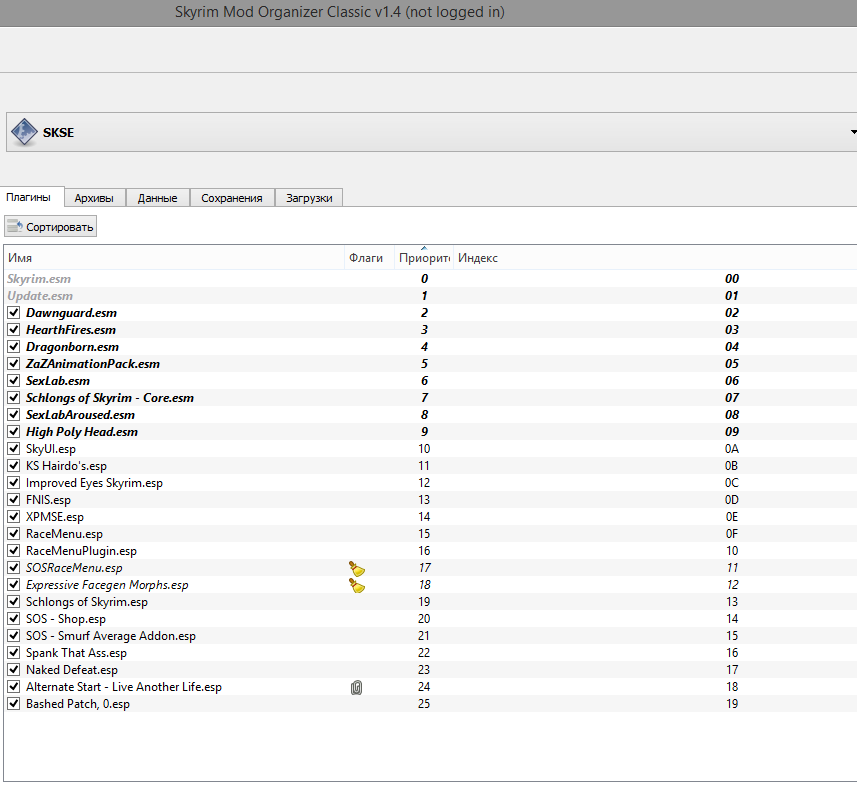The width and height of the screenshot is (857, 788).
Task: Click index value 0F for RaceMenu.esp
Action: (732, 533)
